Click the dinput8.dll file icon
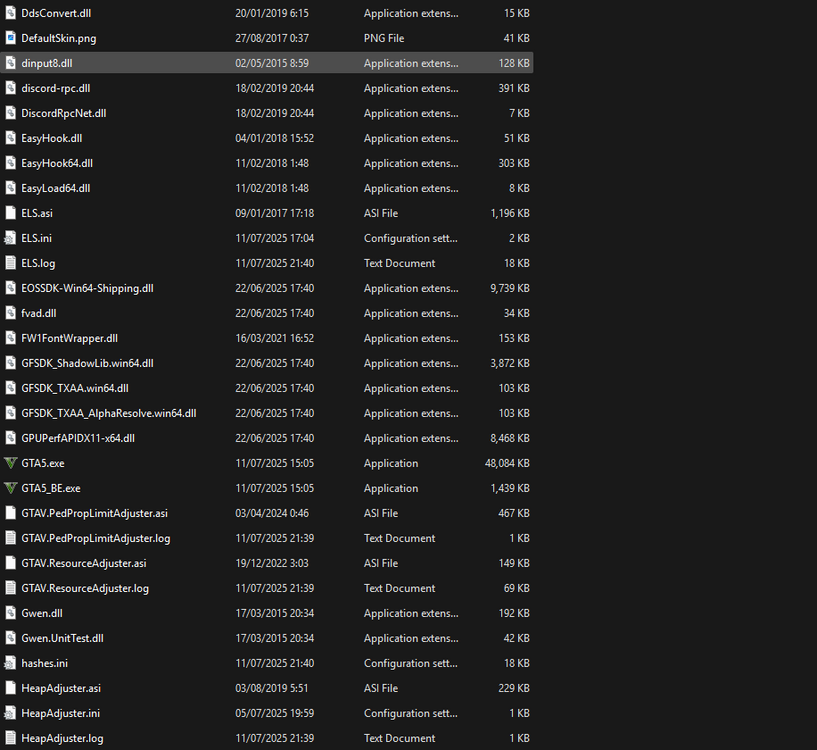 pyautogui.click(x=11, y=63)
